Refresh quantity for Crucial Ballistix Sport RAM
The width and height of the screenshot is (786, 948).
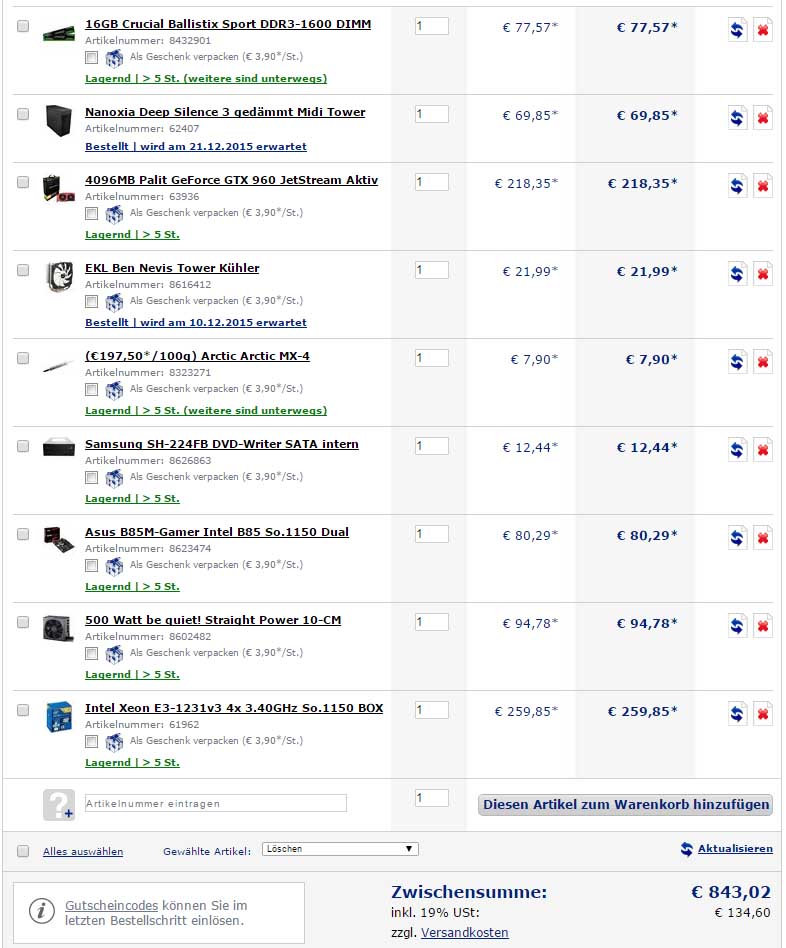pos(737,29)
